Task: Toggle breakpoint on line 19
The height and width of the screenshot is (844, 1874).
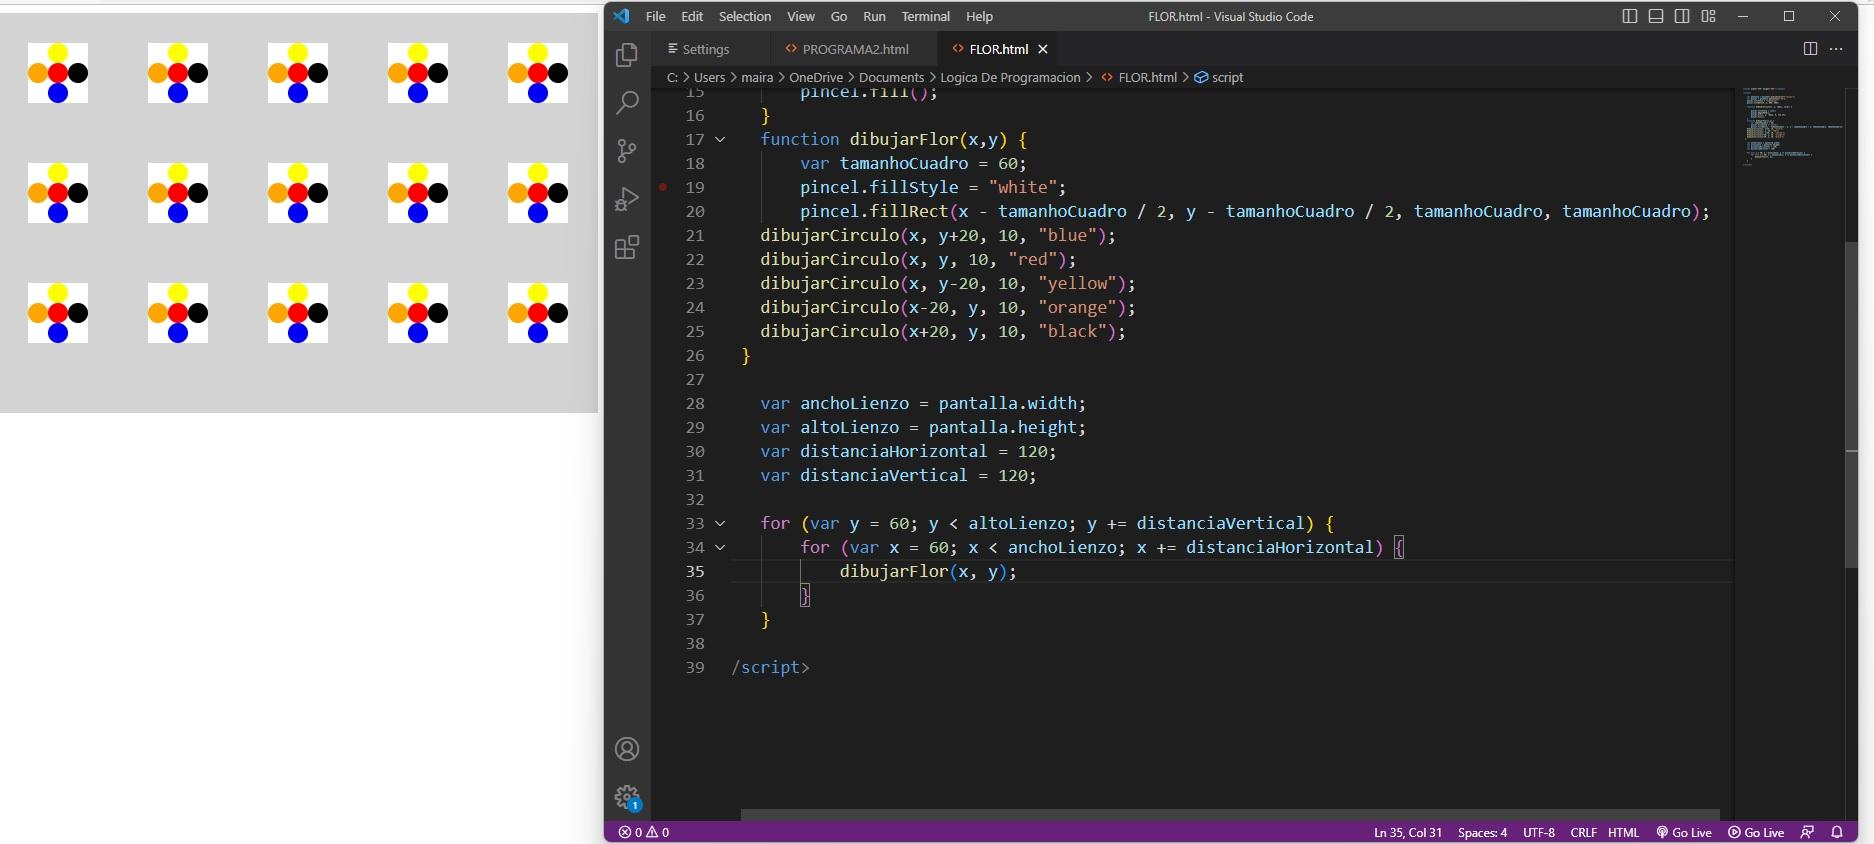Action: [x=663, y=187]
